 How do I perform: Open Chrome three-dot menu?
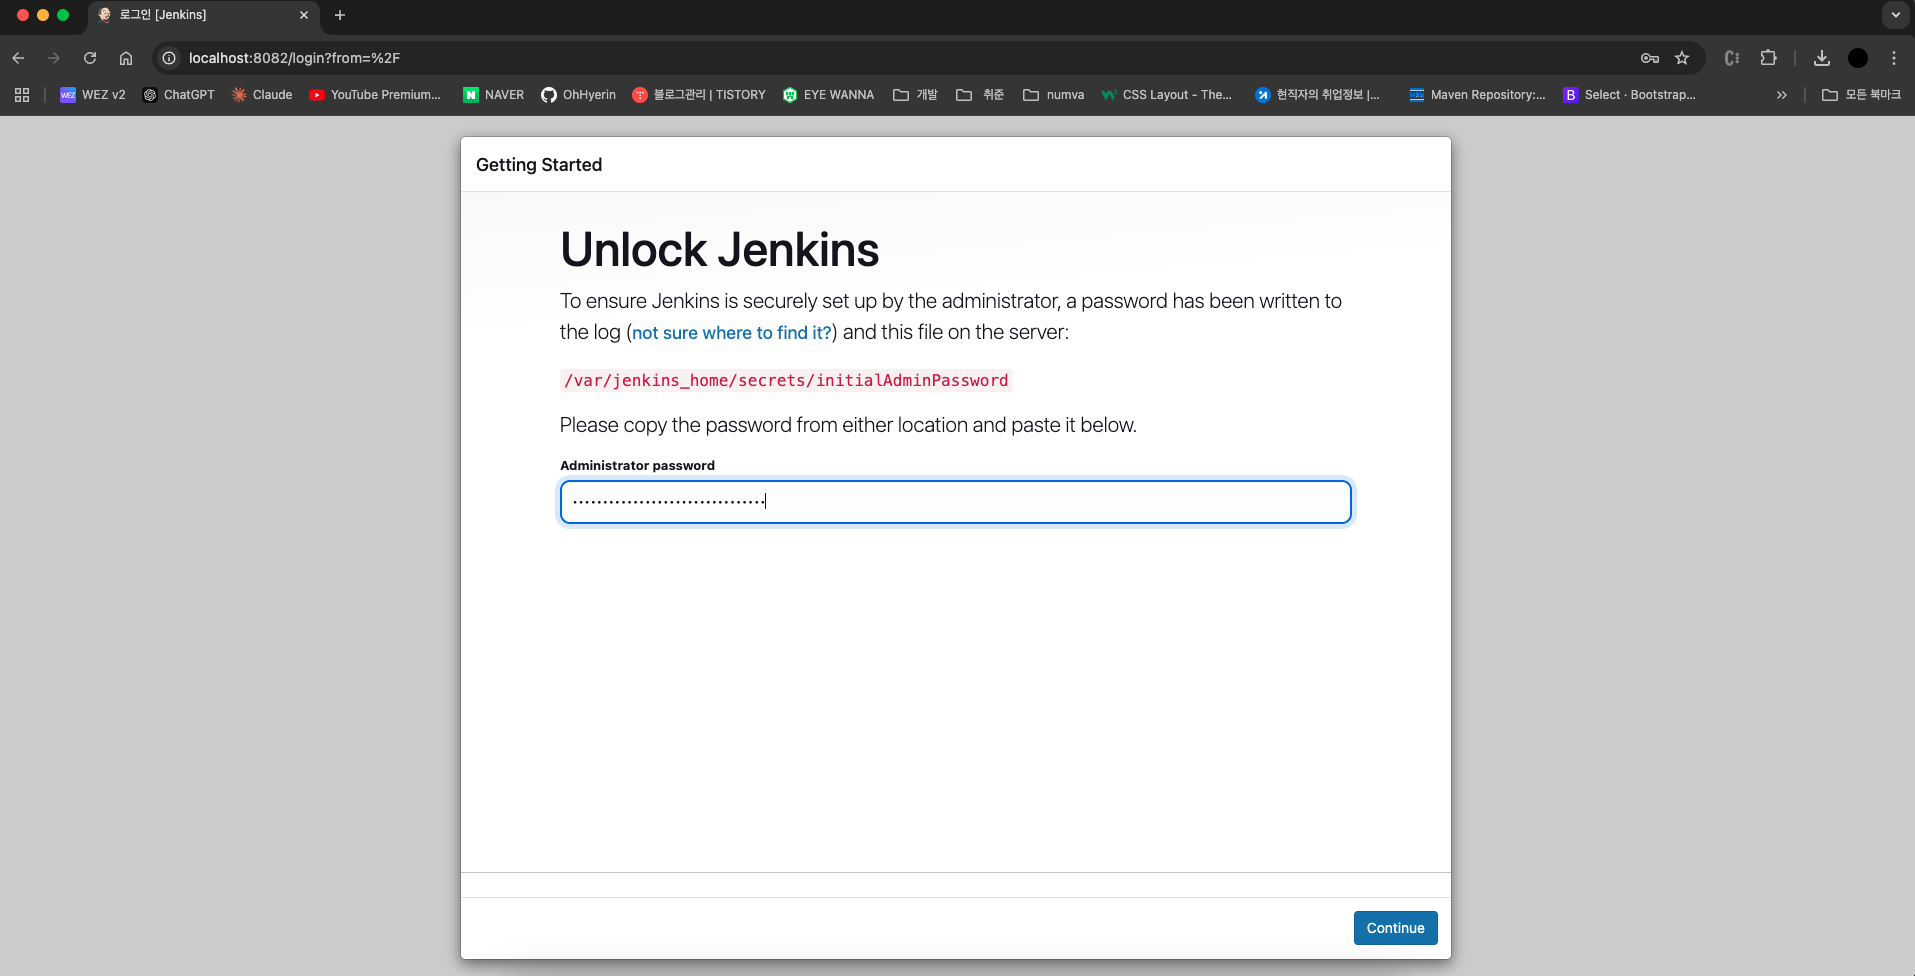[x=1894, y=58]
